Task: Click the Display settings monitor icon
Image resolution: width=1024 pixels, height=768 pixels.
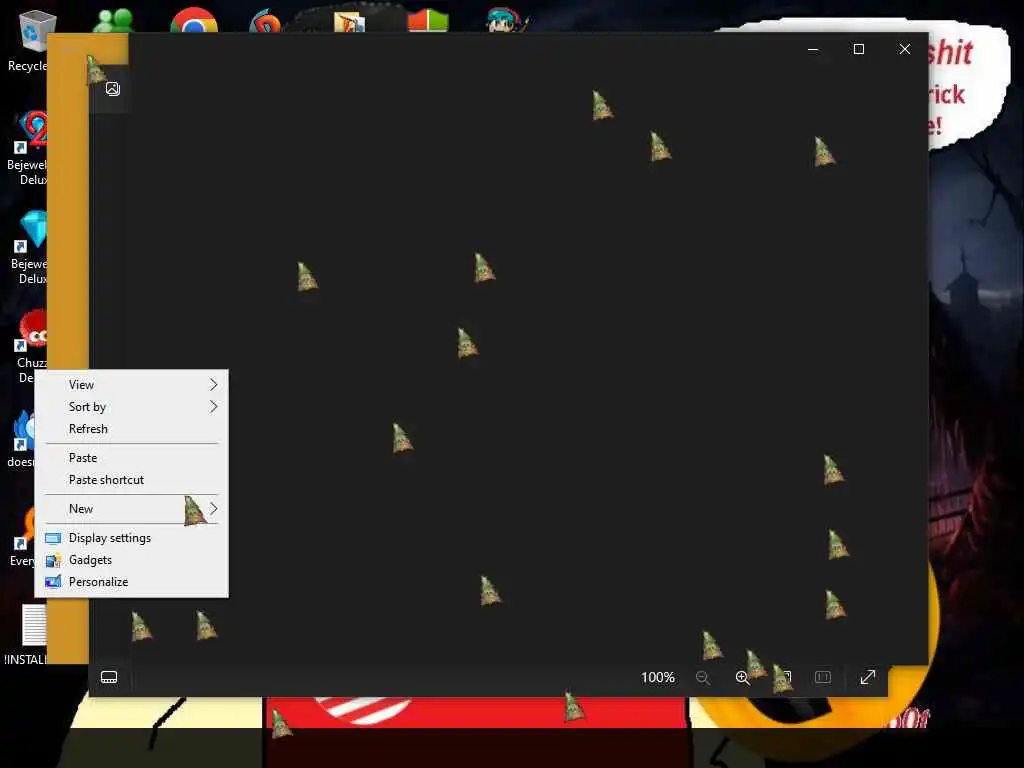Action: click(x=53, y=538)
